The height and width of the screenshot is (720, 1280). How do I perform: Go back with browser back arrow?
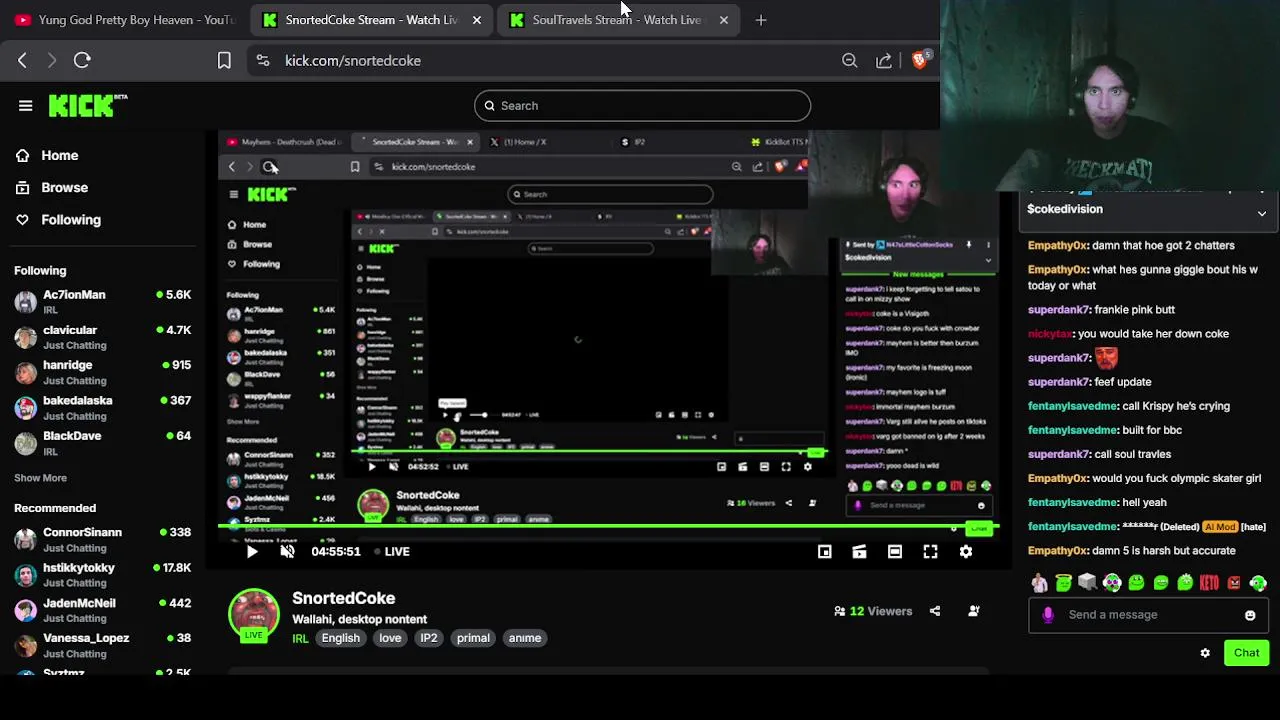(22, 60)
